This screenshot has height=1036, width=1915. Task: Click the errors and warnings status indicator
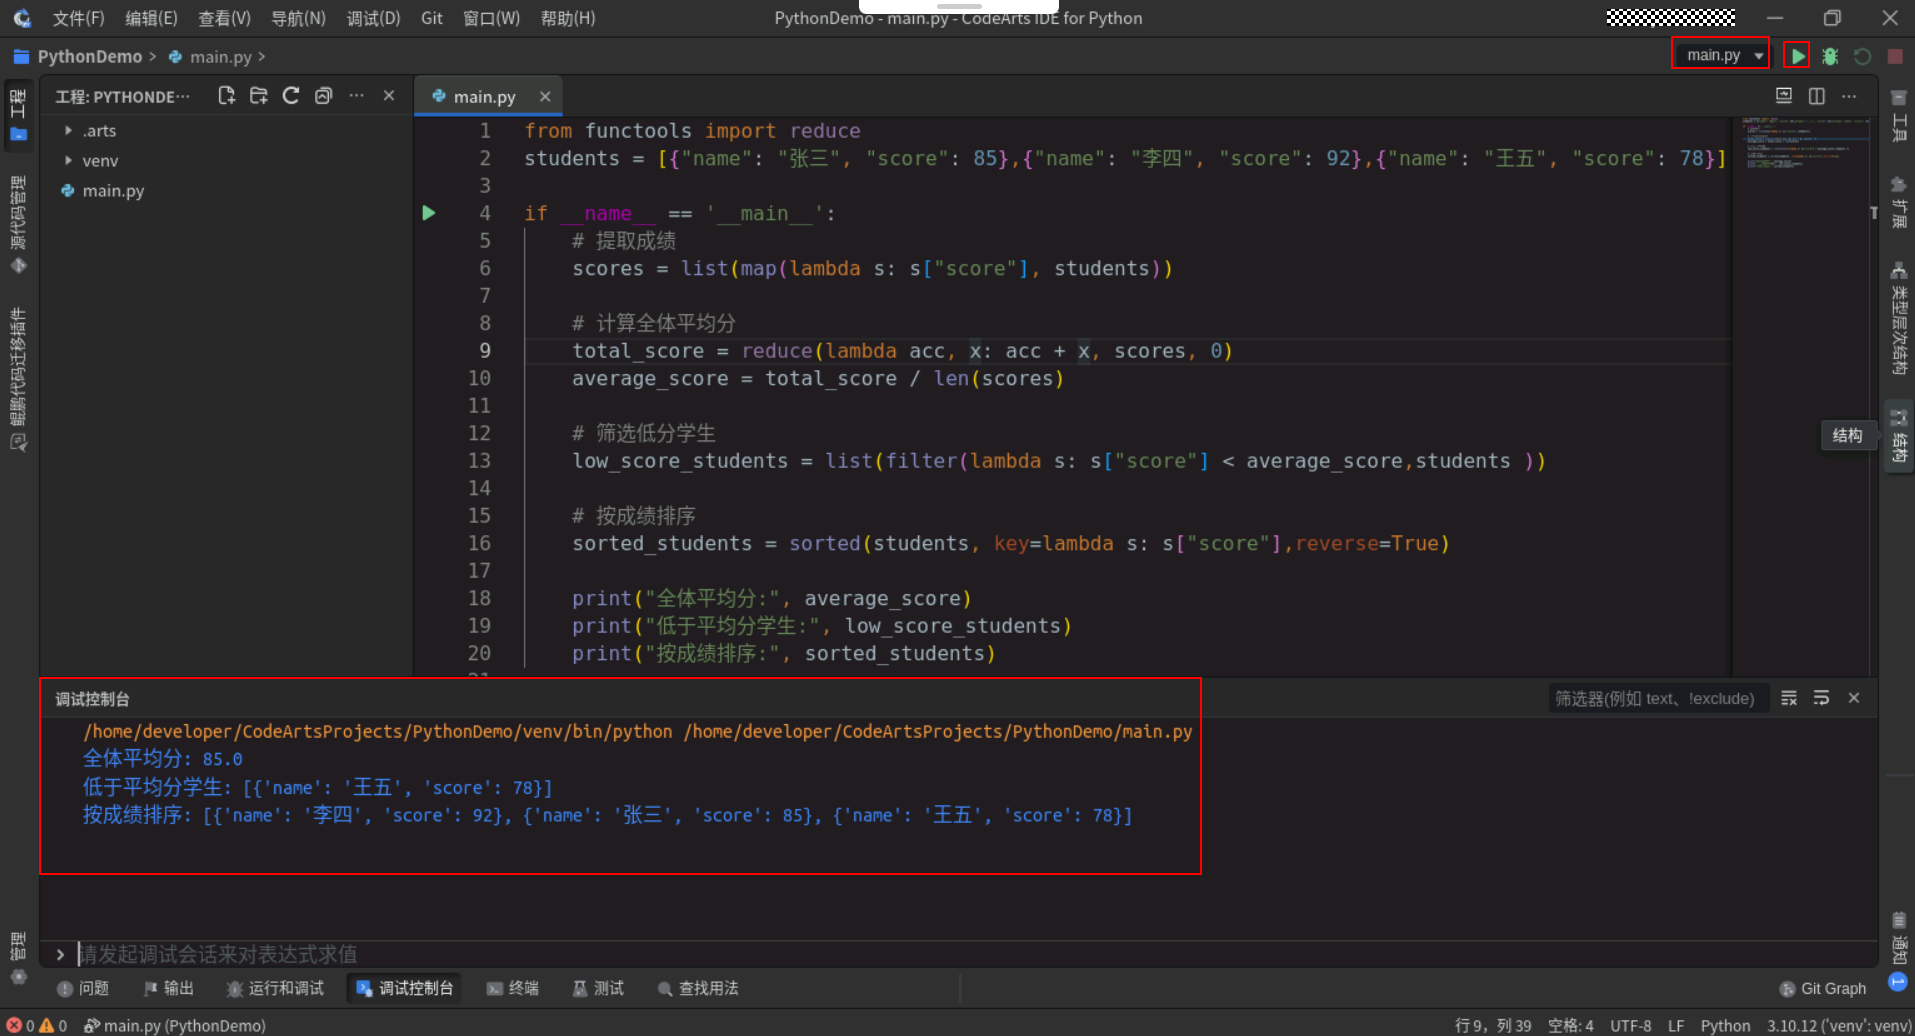37,1025
